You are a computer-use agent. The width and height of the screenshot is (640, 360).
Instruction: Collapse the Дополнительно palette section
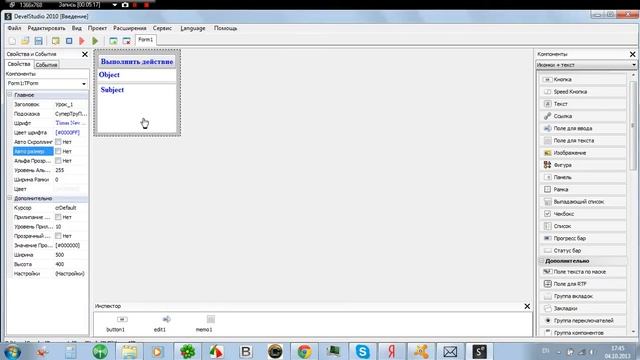tap(542, 260)
